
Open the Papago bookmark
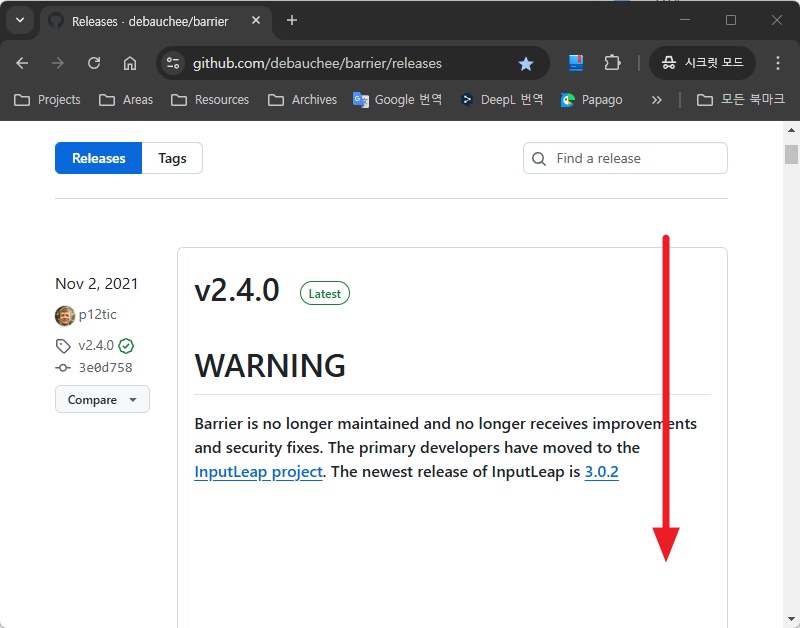(x=591, y=99)
